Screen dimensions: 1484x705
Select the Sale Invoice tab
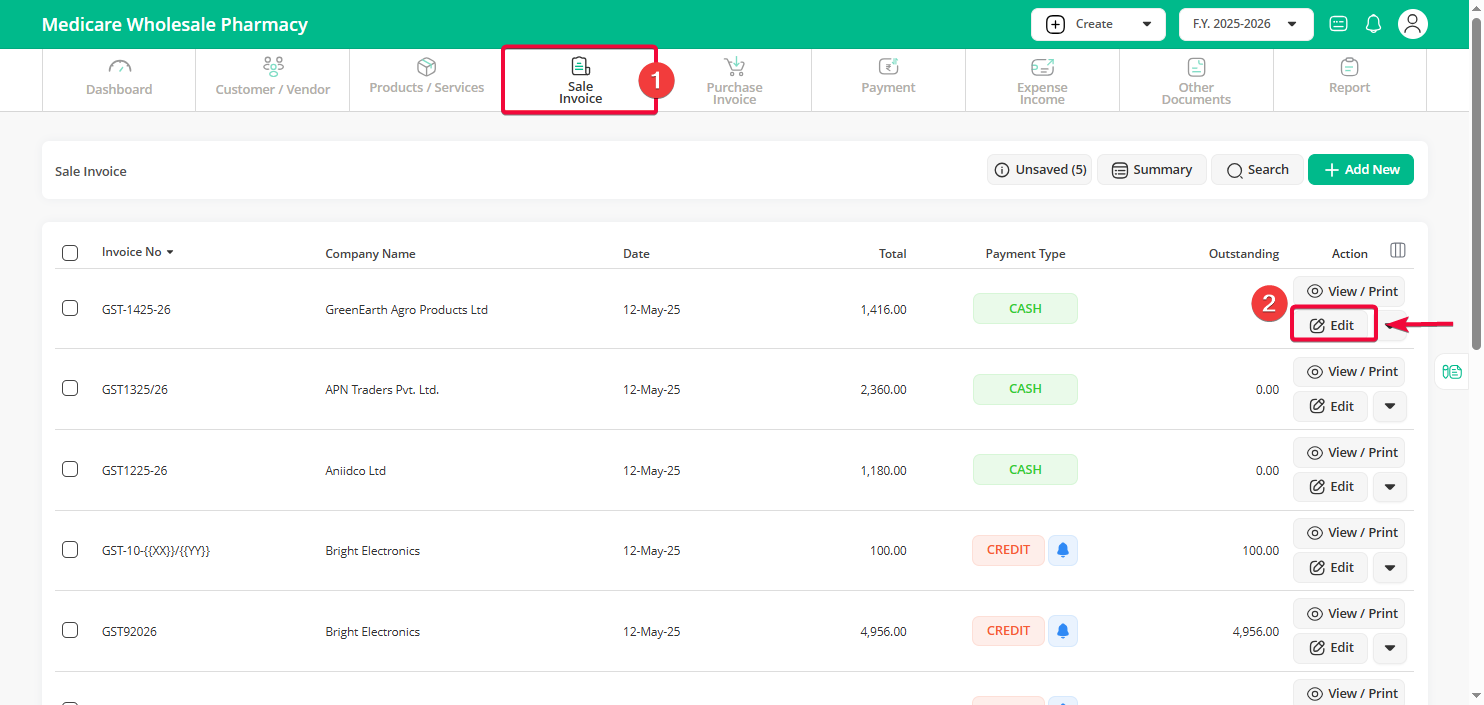[x=580, y=80]
